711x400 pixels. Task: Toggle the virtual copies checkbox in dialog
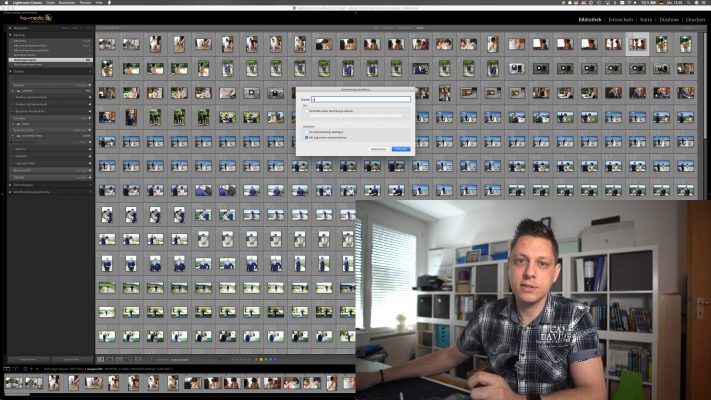pos(304,131)
